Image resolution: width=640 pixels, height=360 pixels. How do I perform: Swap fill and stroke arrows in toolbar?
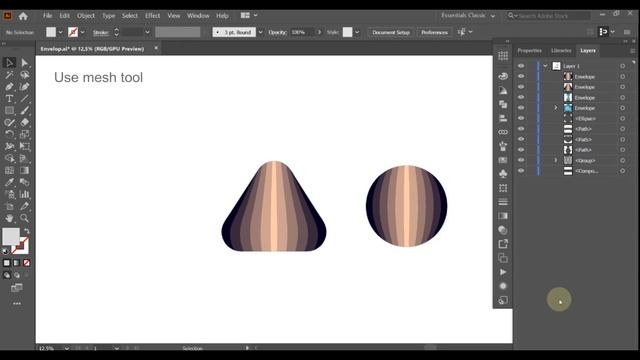click(27, 231)
